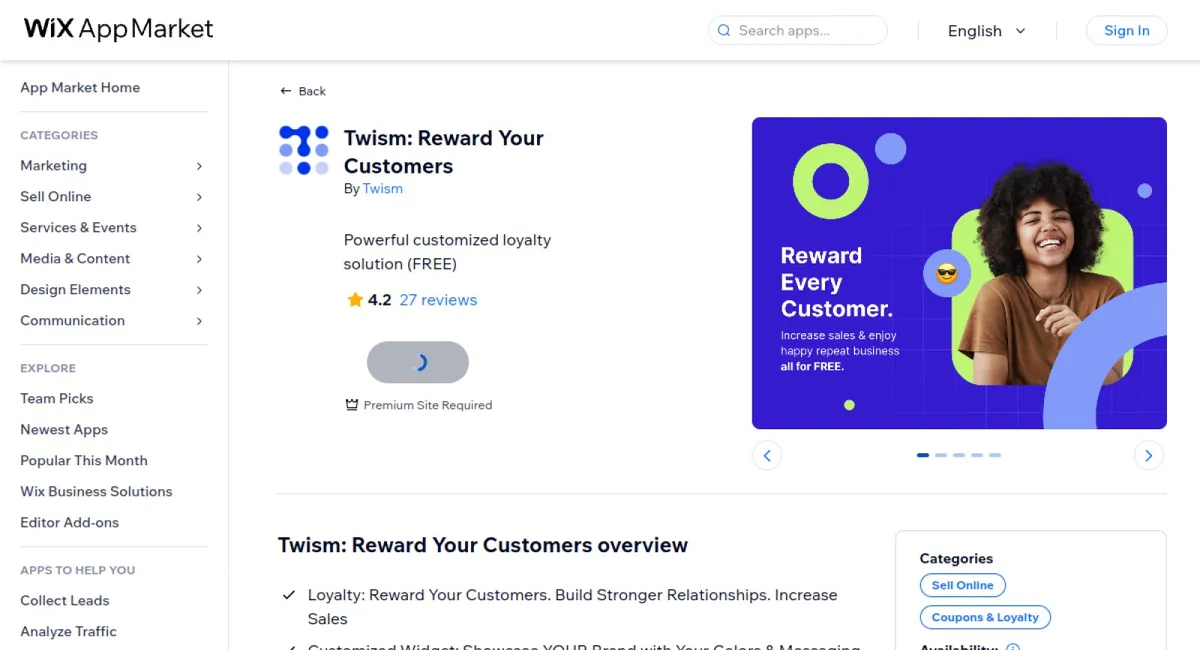The width and height of the screenshot is (1200, 650).
Task: Select the second carousel dot
Action: tap(941, 455)
